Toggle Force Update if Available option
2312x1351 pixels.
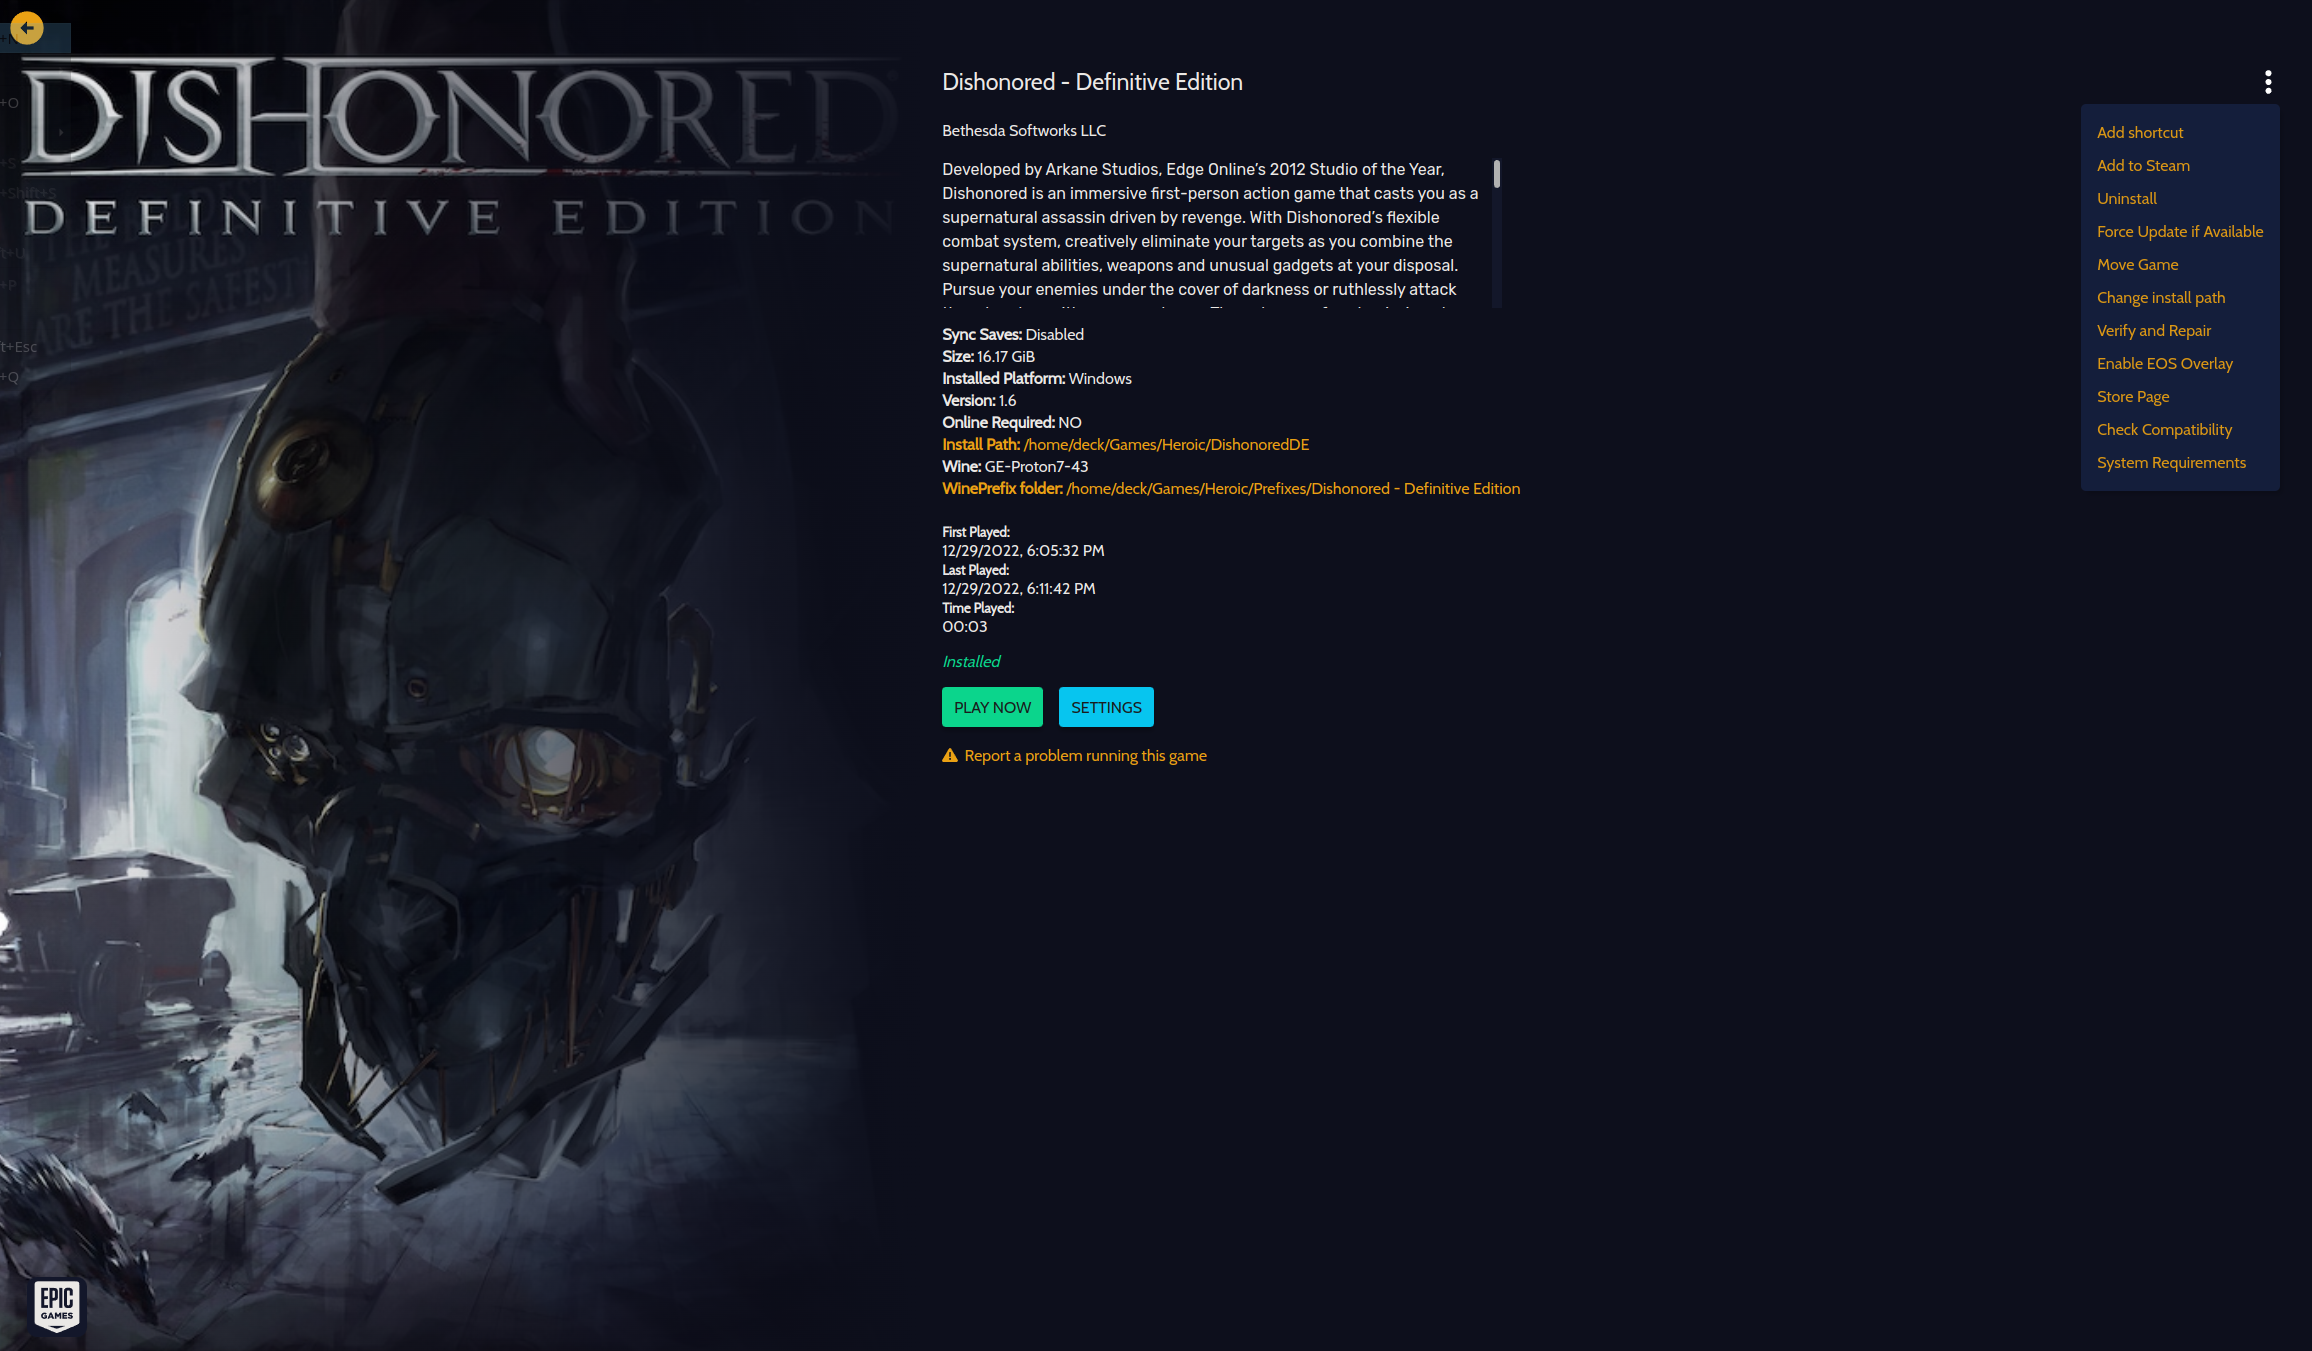(x=2179, y=230)
